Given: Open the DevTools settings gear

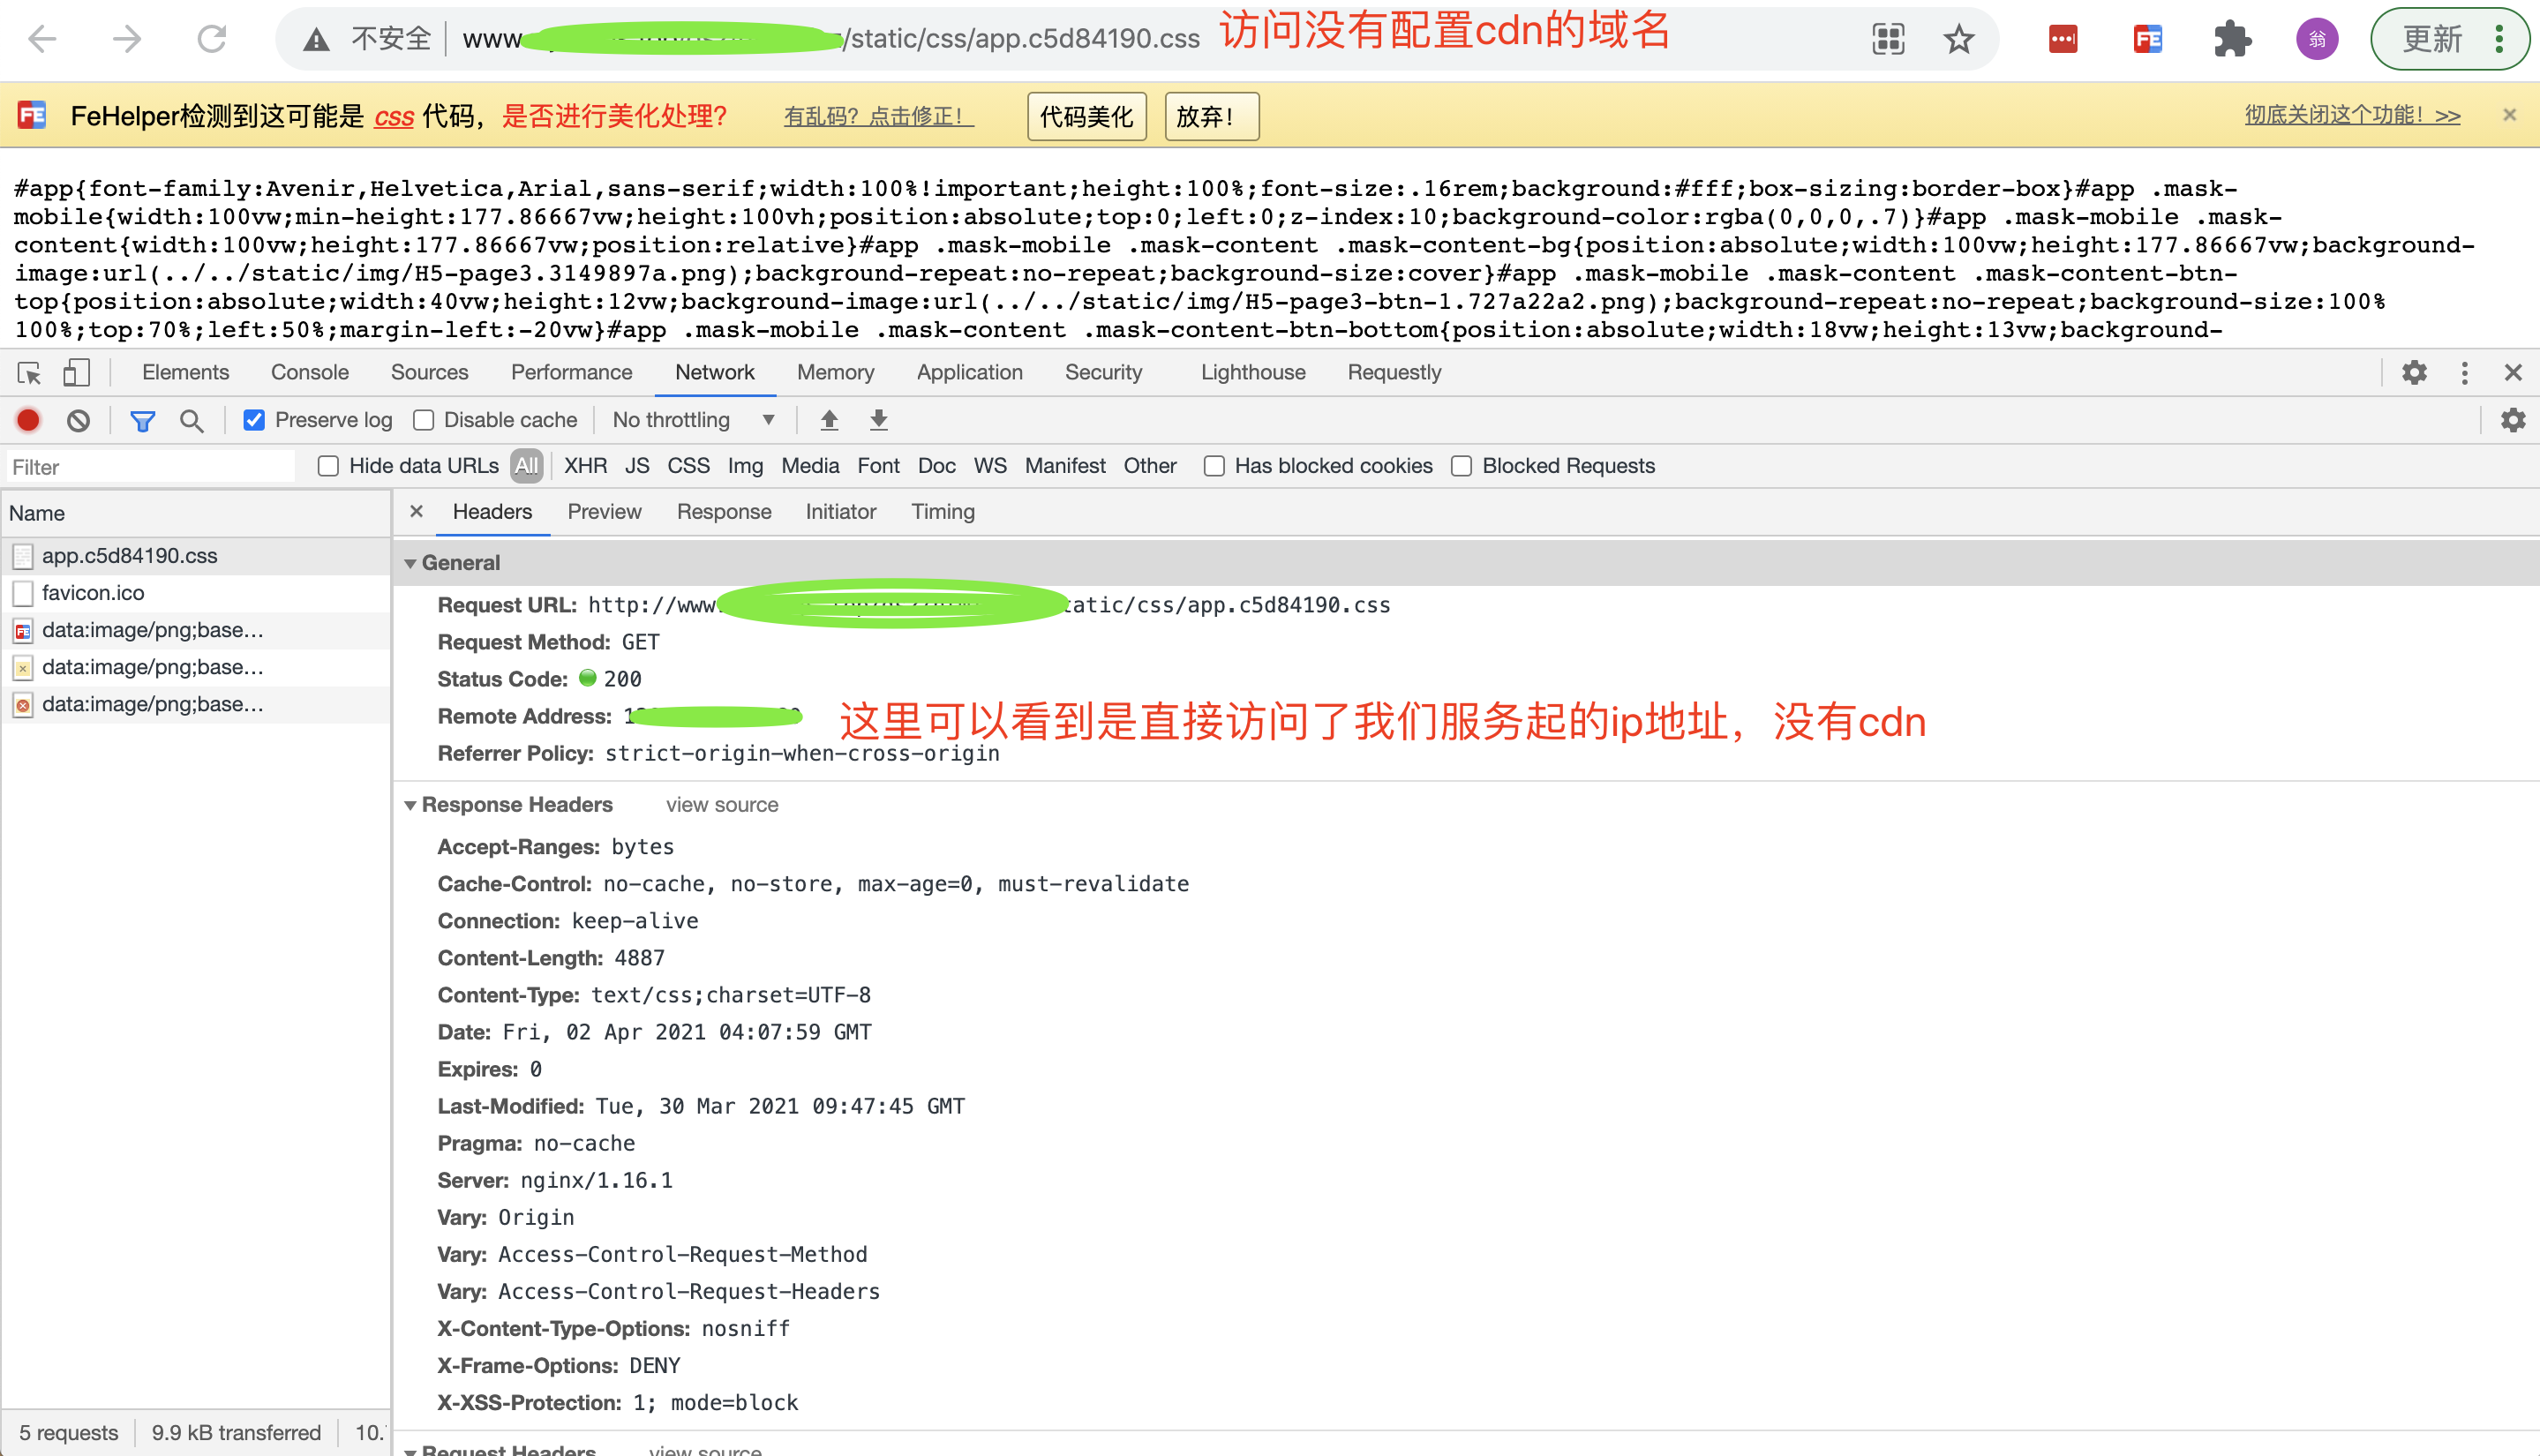Looking at the screenshot, I should tap(2414, 373).
